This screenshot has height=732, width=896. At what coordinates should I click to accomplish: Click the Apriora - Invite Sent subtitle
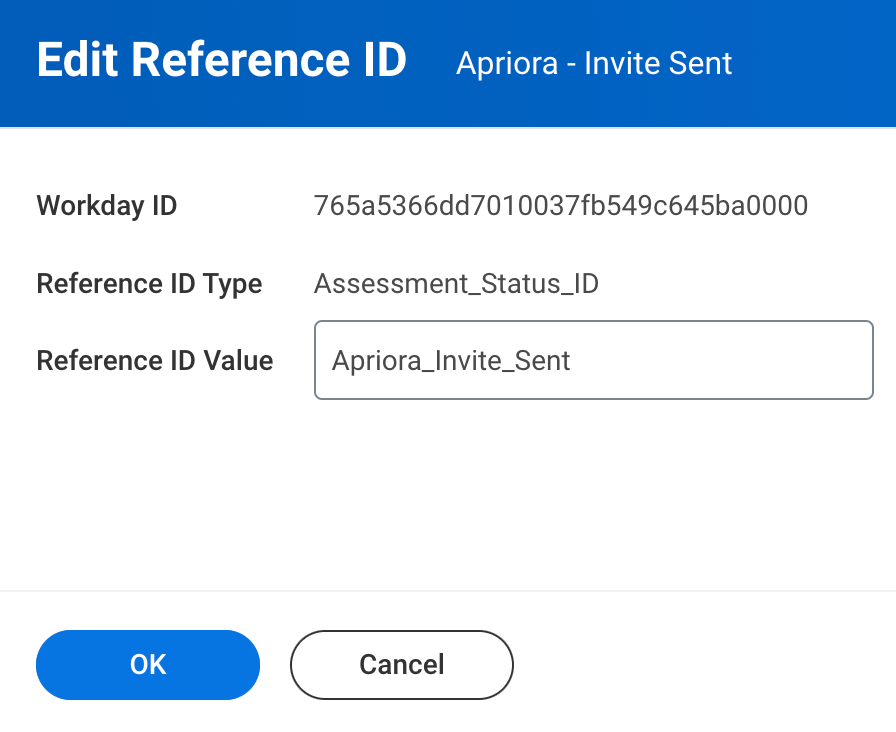(594, 63)
